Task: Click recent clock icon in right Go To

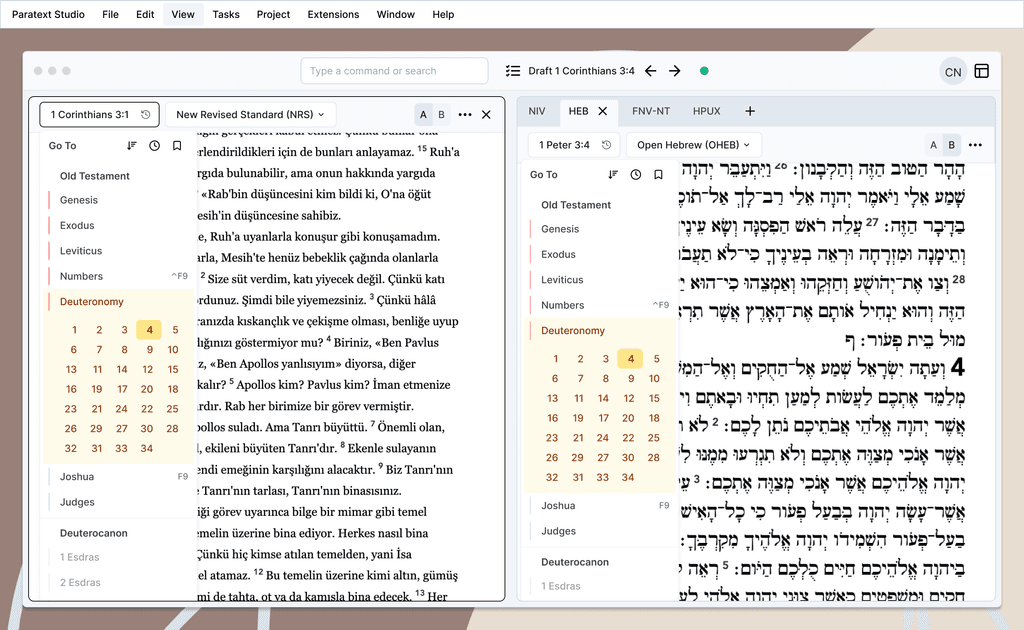Action: [x=635, y=174]
